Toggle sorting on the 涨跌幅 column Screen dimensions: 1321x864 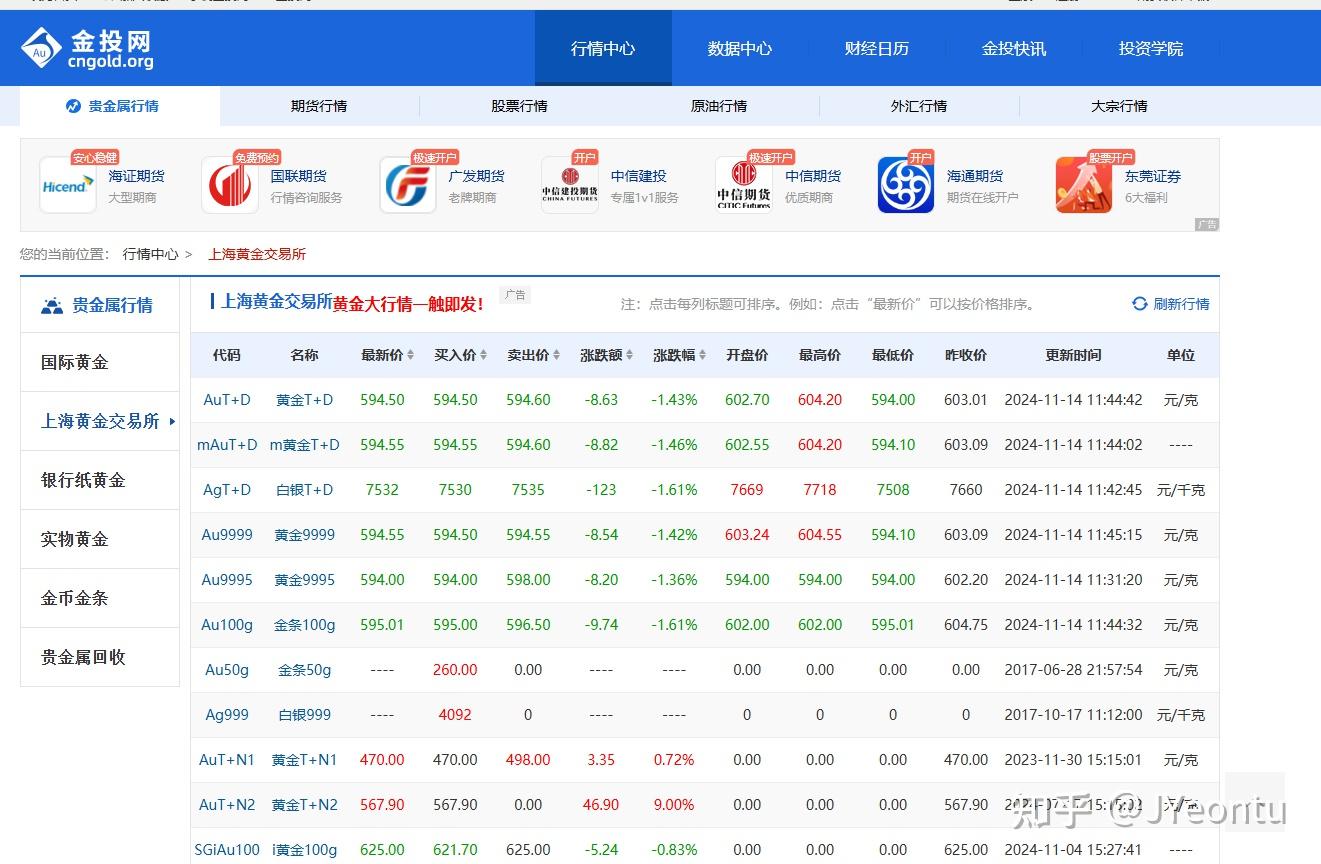703,354
